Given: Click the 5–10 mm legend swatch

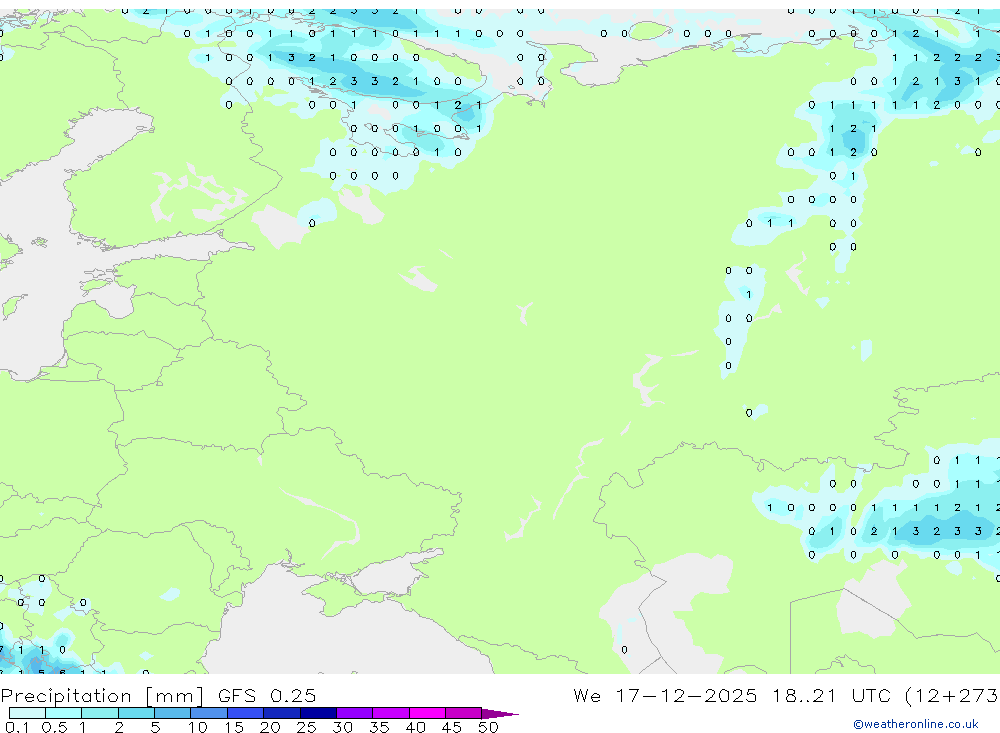Looking at the screenshot, I should click(173, 713).
